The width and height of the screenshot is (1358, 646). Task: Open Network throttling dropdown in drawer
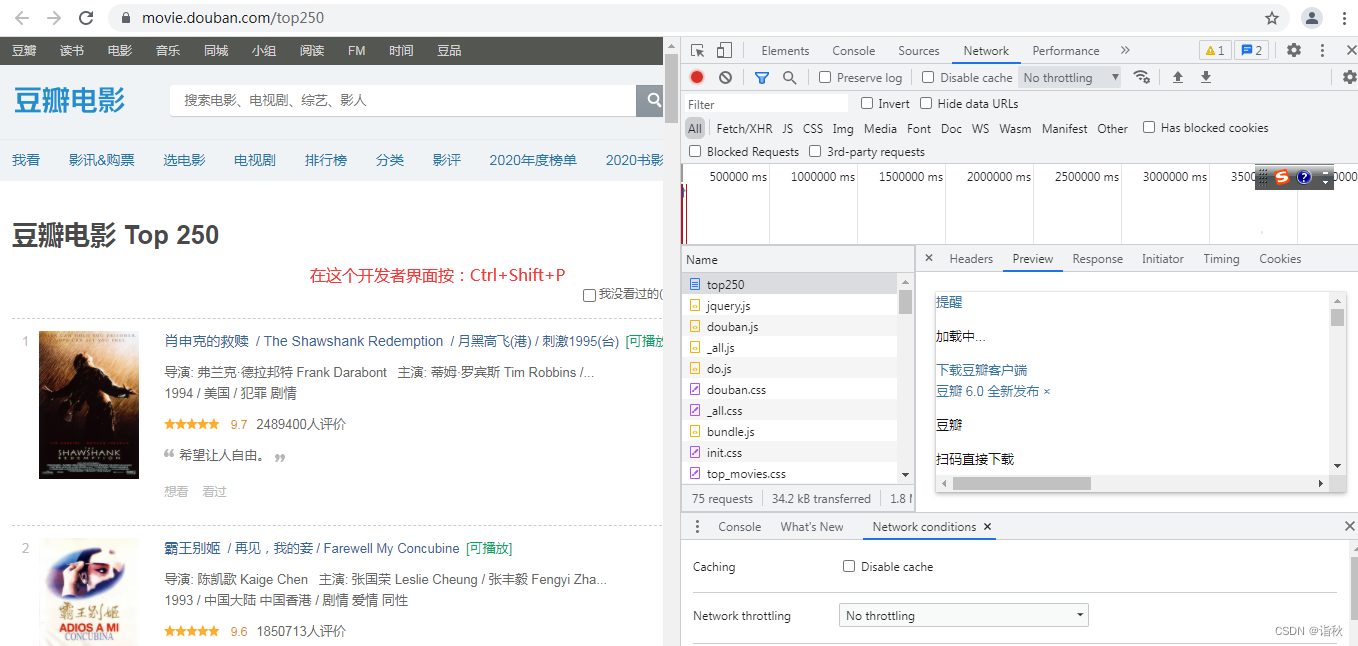click(x=963, y=616)
